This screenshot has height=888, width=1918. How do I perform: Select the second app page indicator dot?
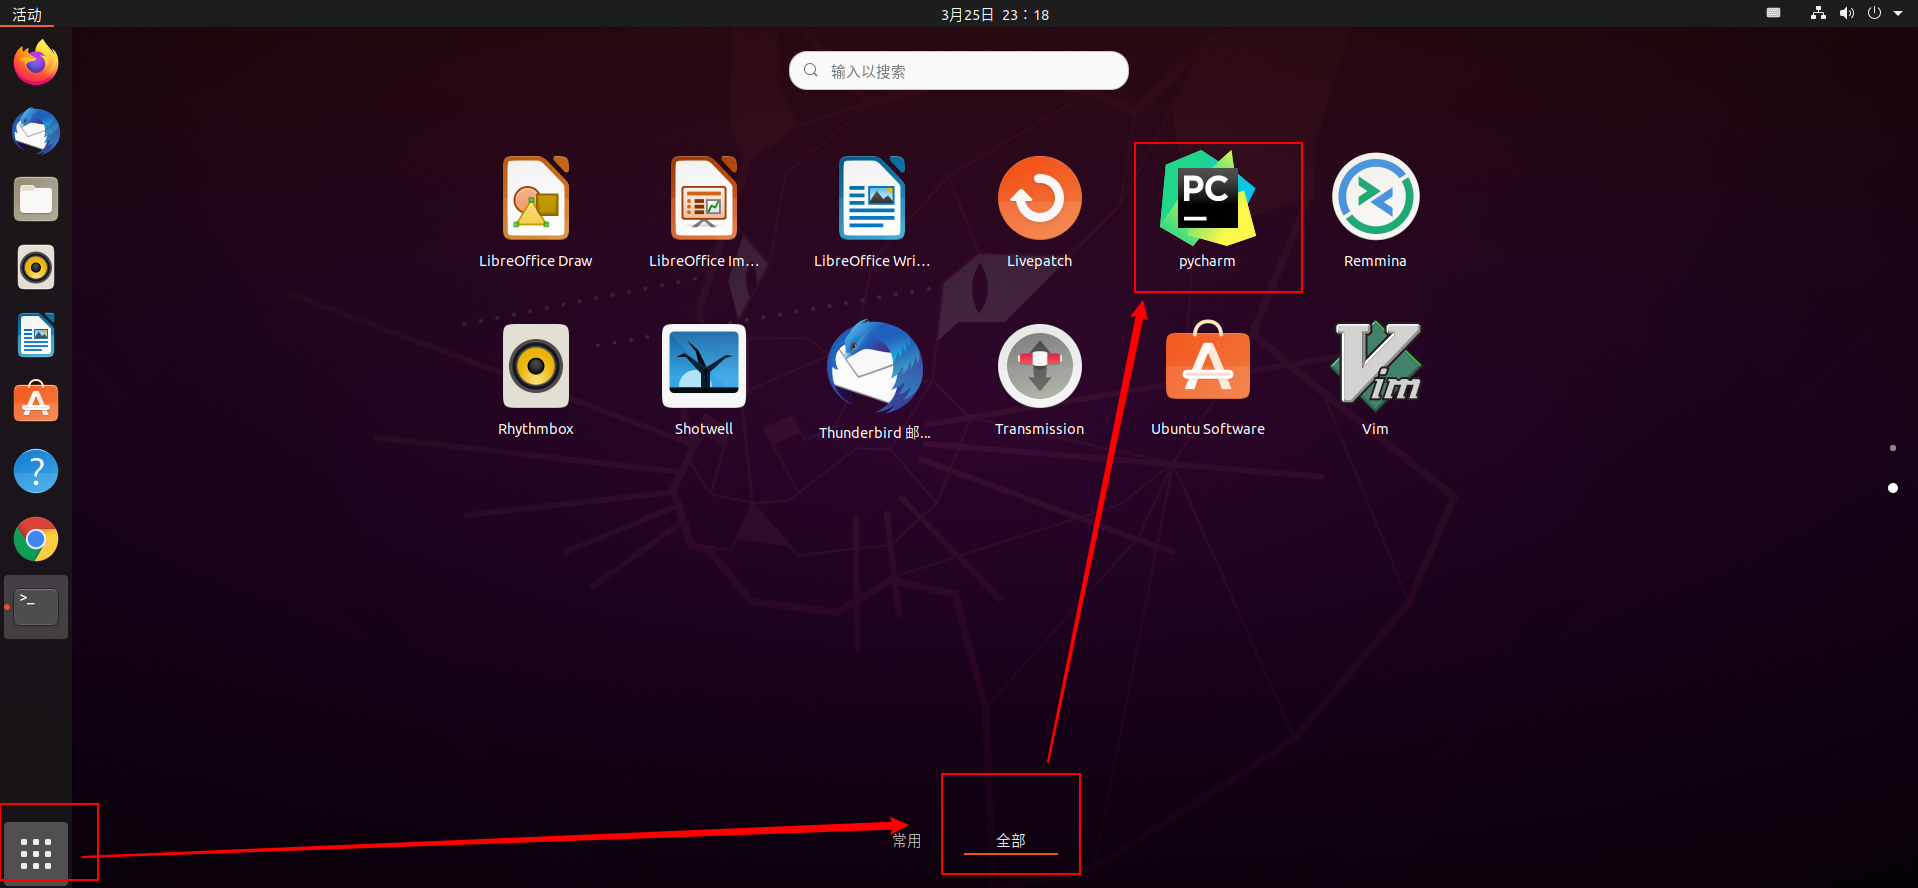coord(1892,488)
